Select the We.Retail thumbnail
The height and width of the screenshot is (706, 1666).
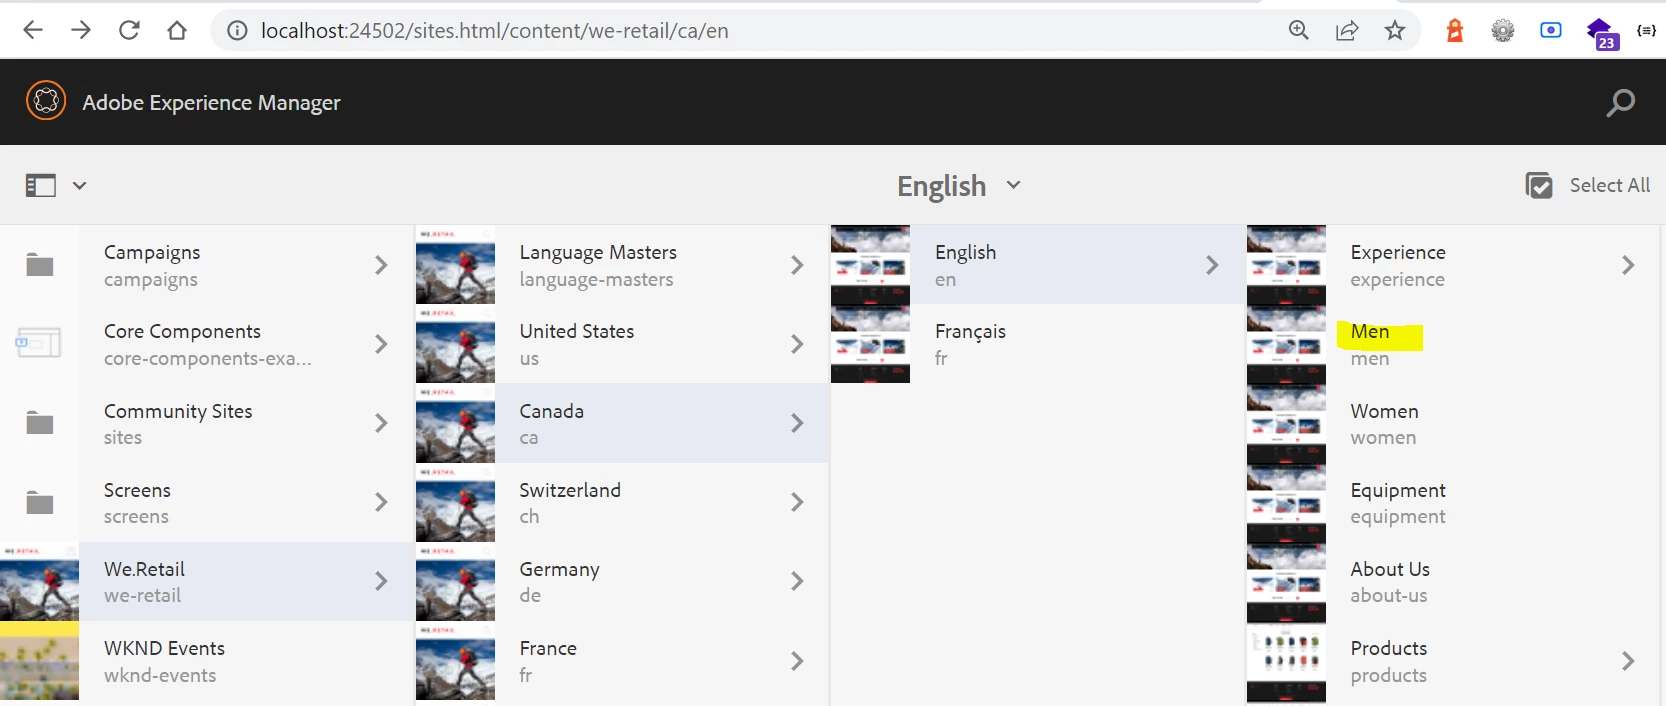(x=39, y=582)
